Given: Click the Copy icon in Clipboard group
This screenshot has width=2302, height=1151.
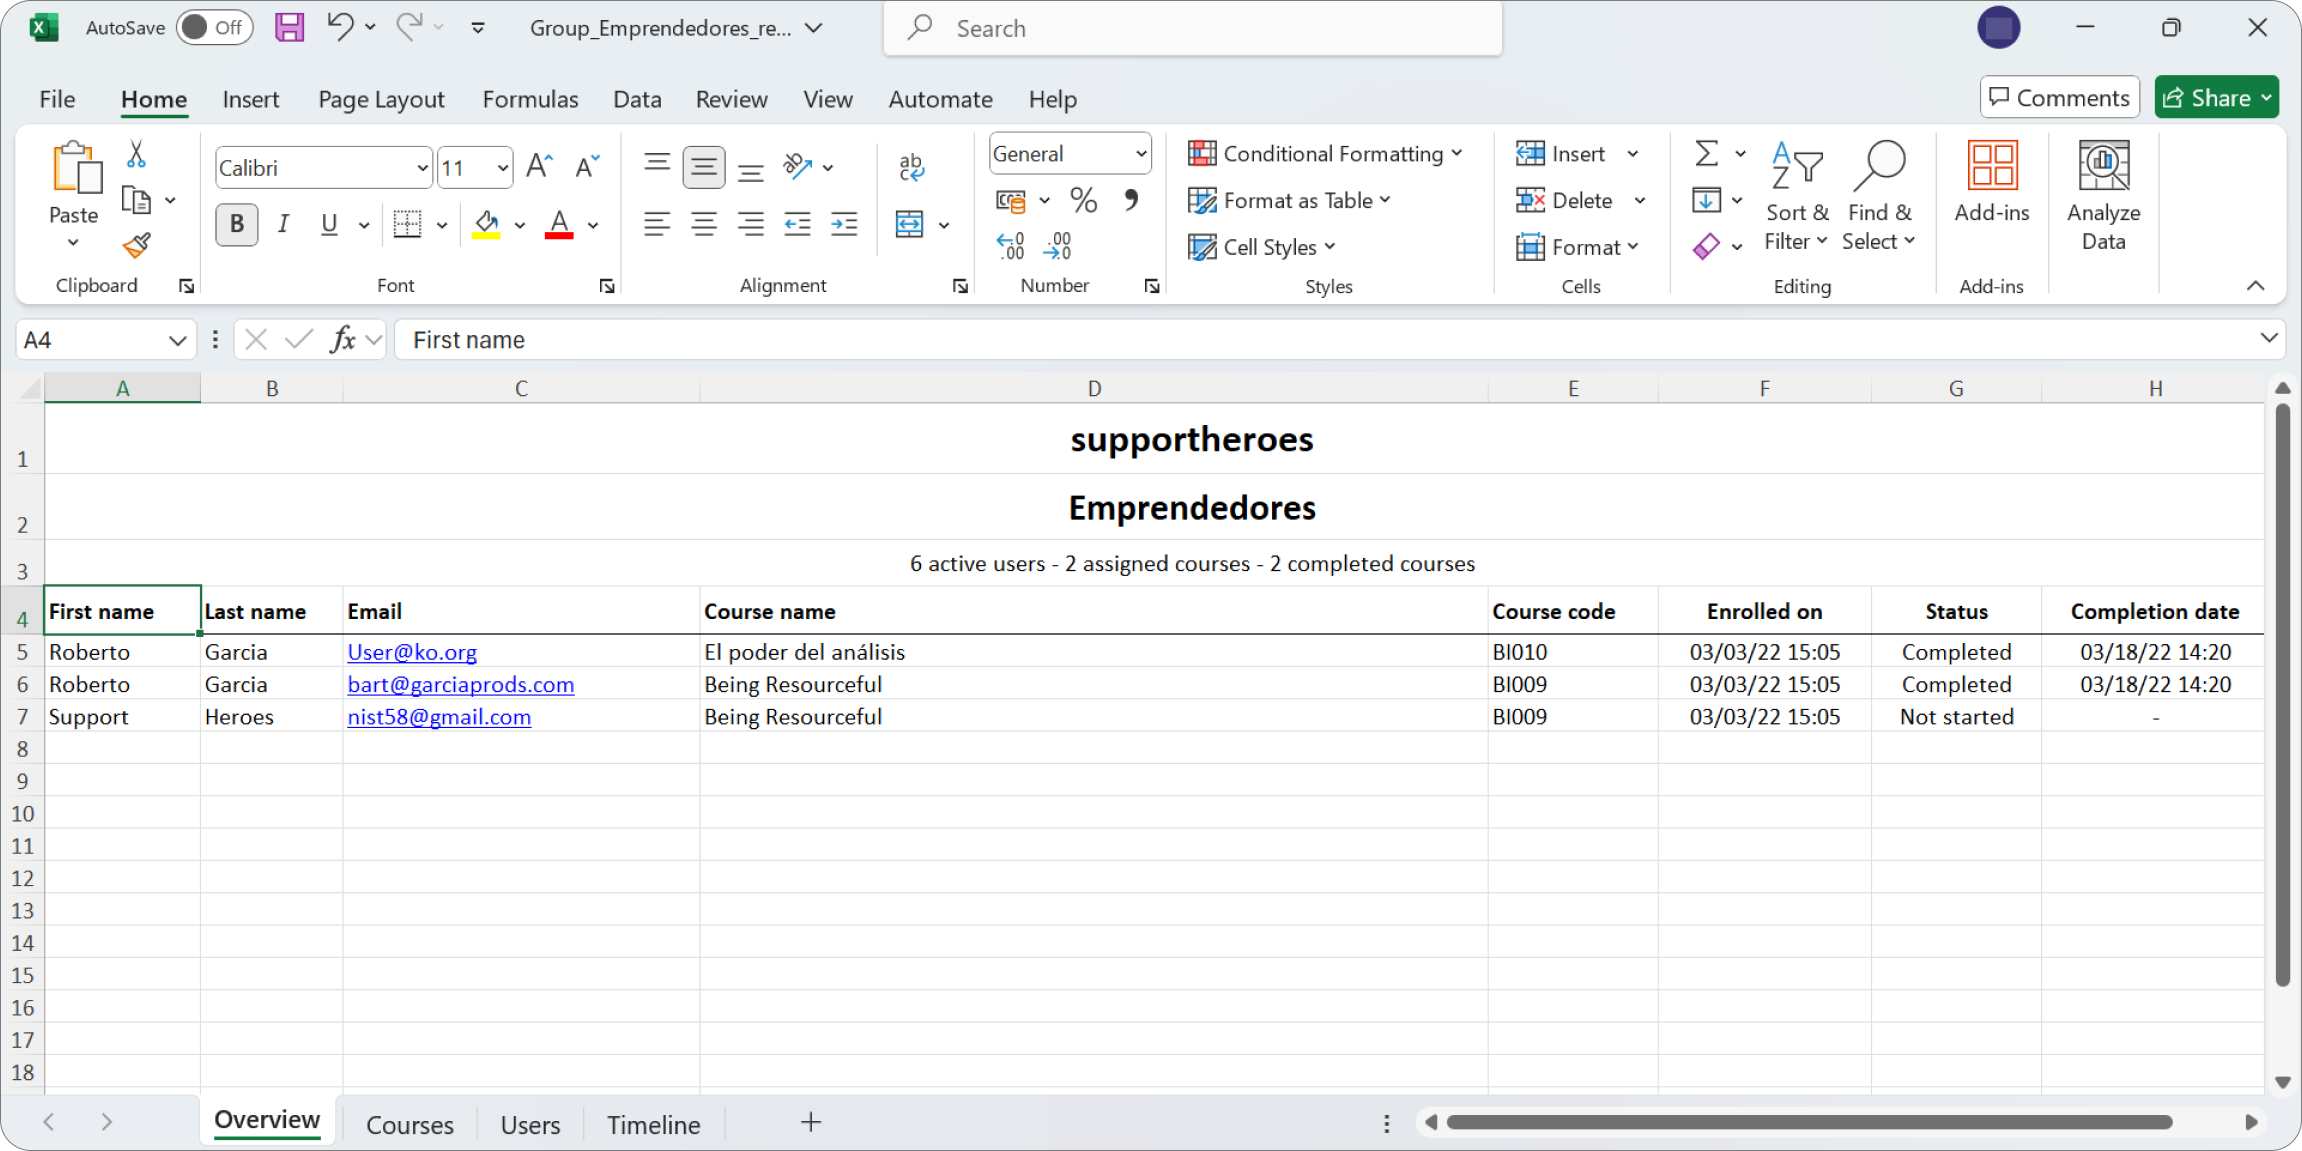Looking at the screenshot, I should click(136, 200).
